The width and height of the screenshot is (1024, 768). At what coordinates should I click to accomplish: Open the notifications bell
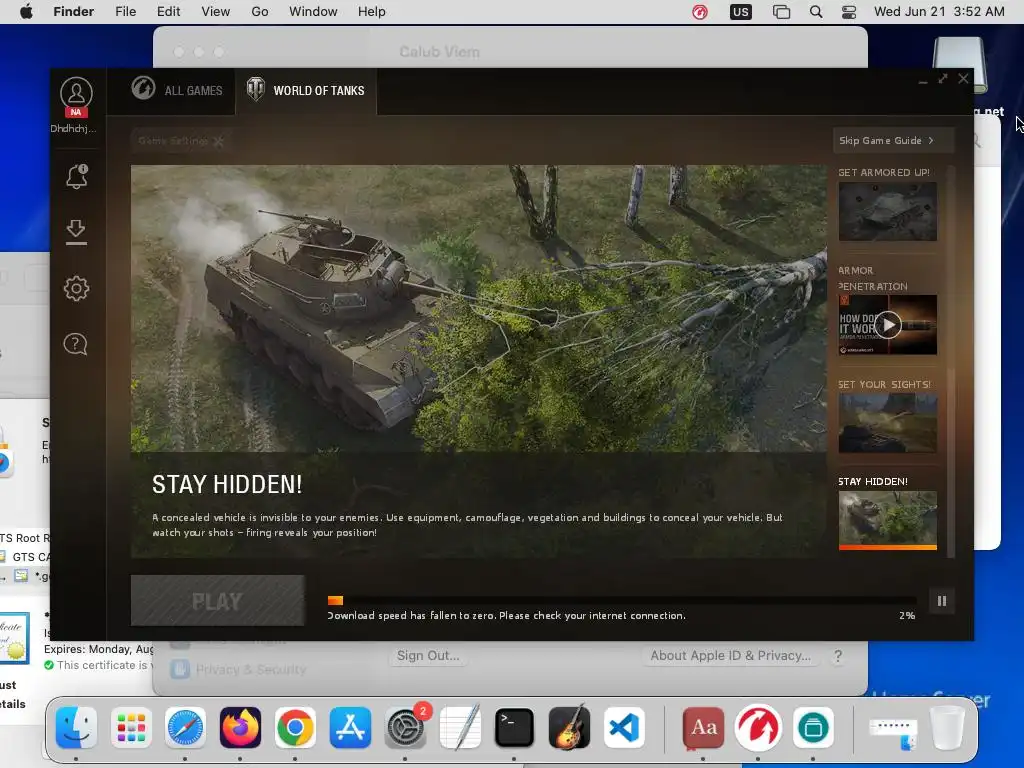[x=76, y=176]
